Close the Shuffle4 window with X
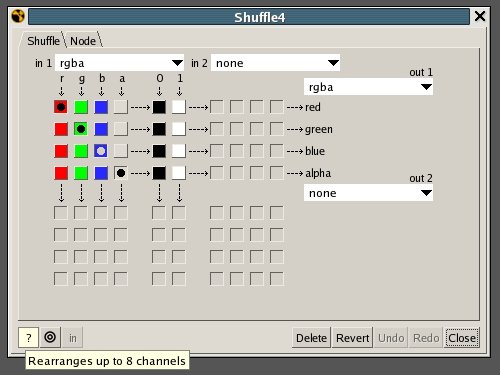Viewport: 500px width, 375px height. pyautogui.click(x=480, y=16)
